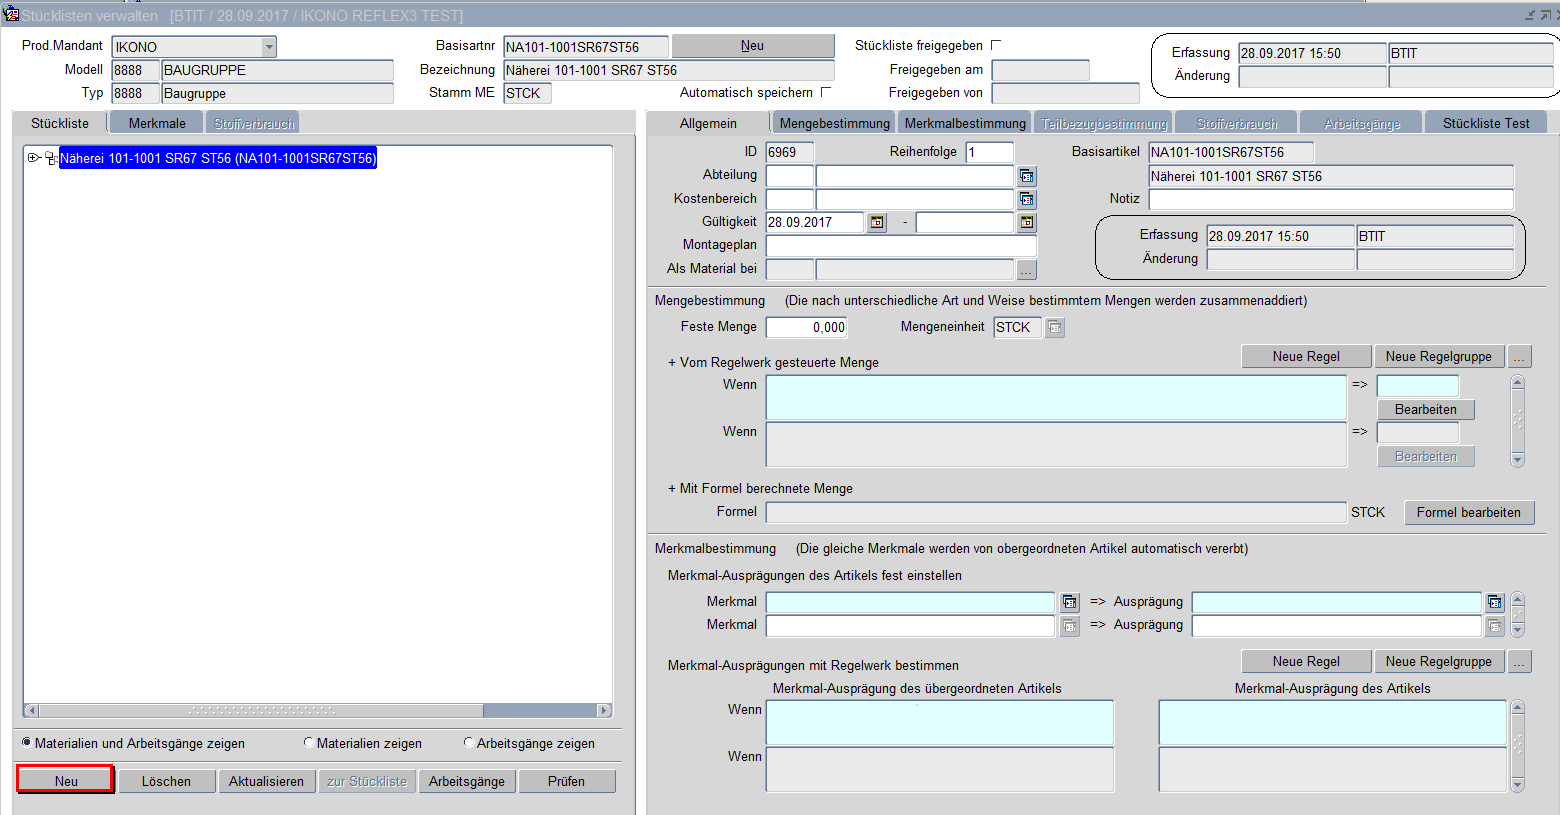Open the Prod.Mandant IKONO dropdown

pos(268,47)
